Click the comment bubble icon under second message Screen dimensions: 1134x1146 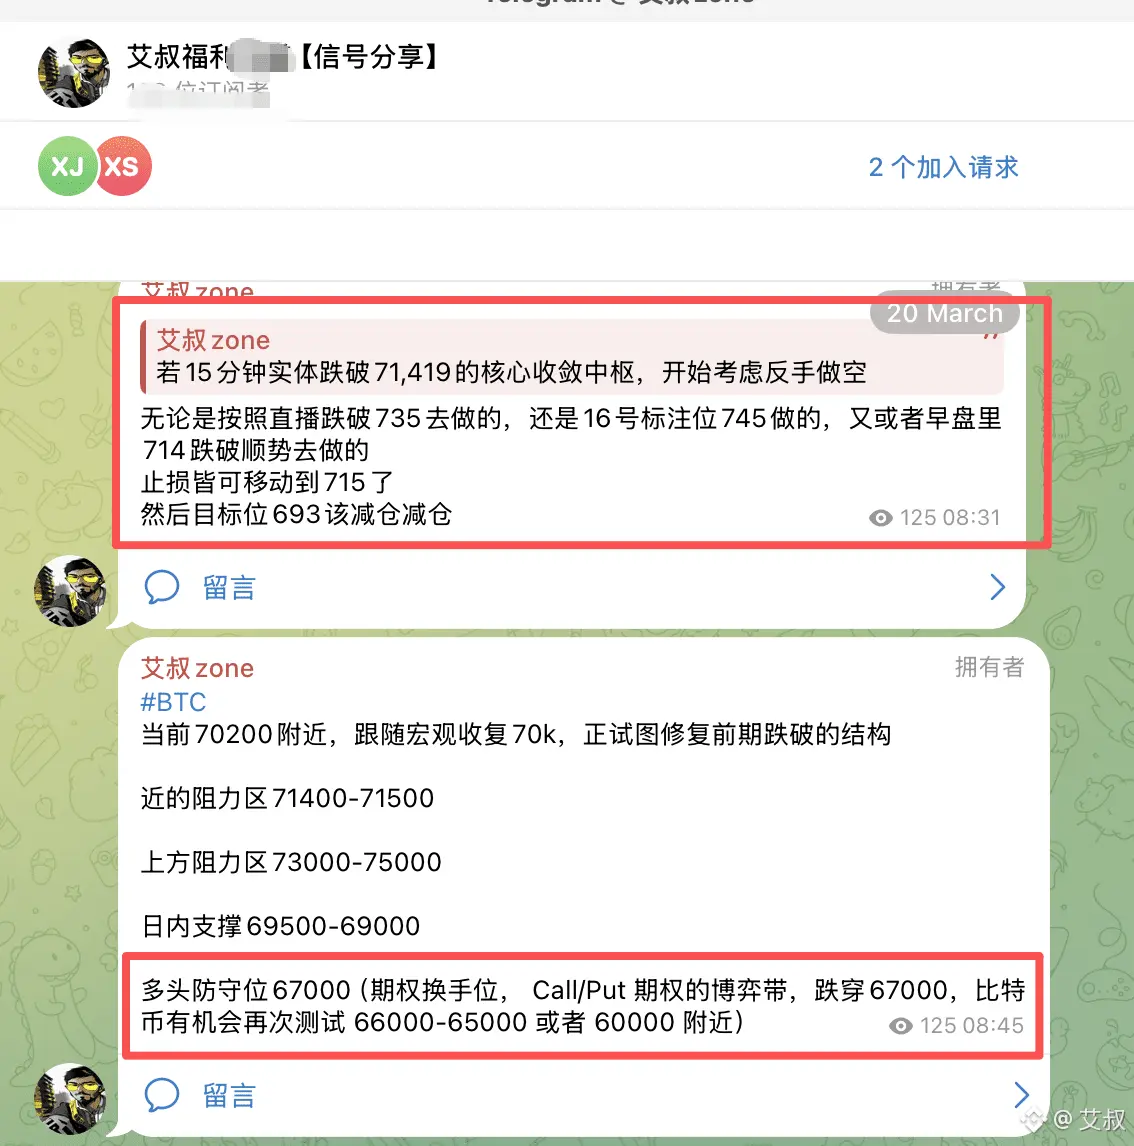coord(161,1095)
